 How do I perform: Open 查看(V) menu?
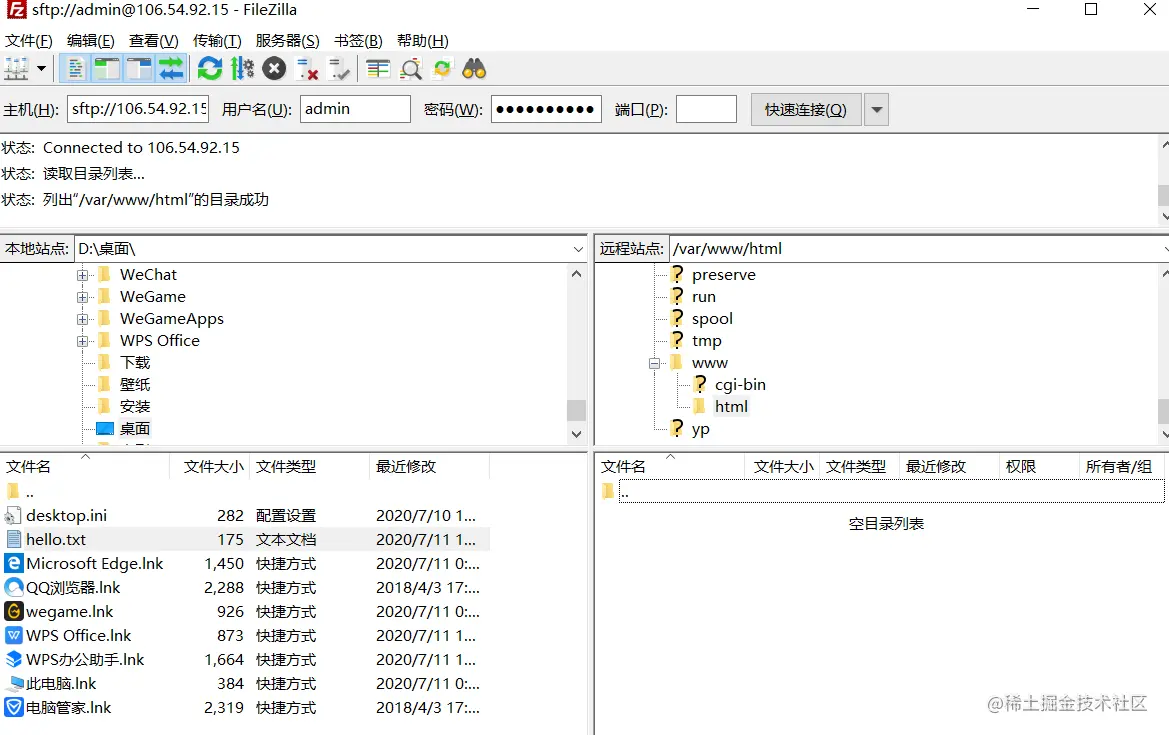point(154,40)
